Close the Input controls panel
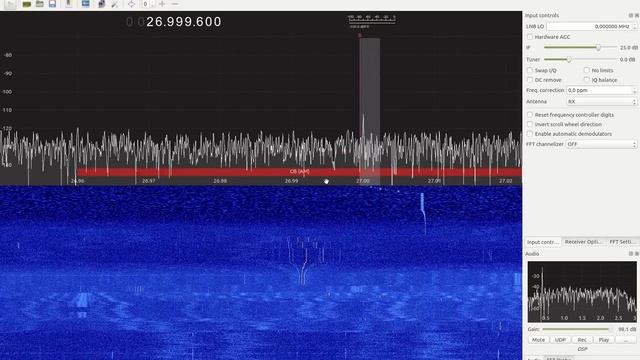 click(637, 15)
